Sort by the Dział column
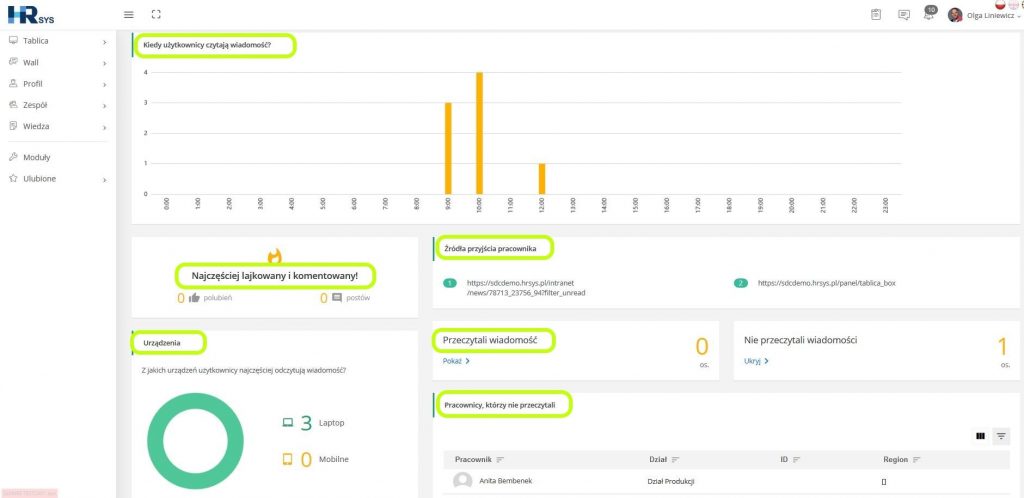 coord(664,459)
